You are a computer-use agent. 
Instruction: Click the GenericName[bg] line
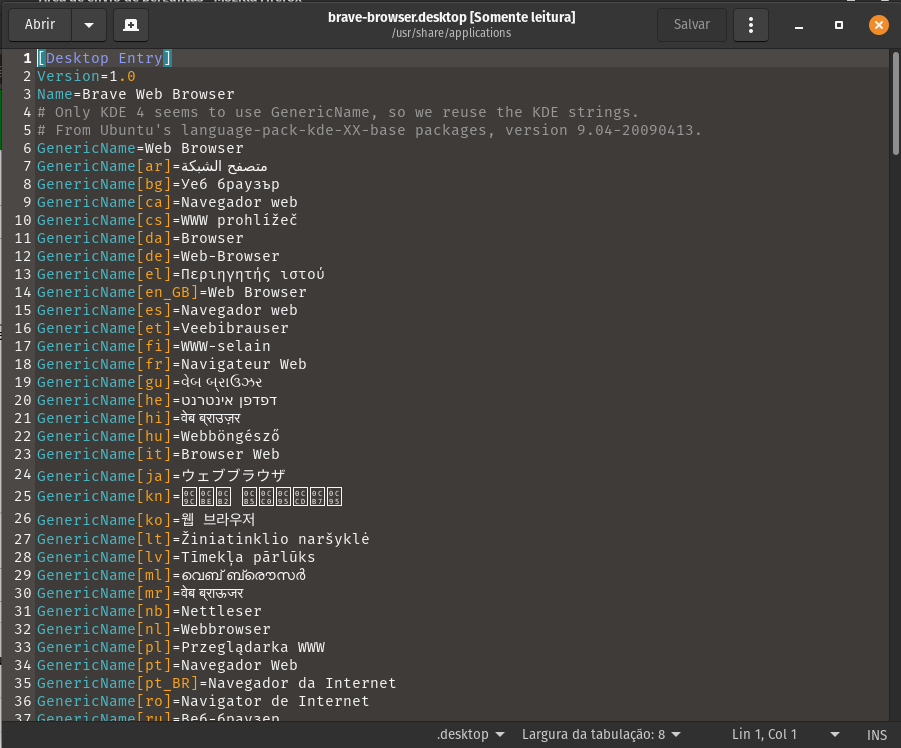click(x=158, y=184)
